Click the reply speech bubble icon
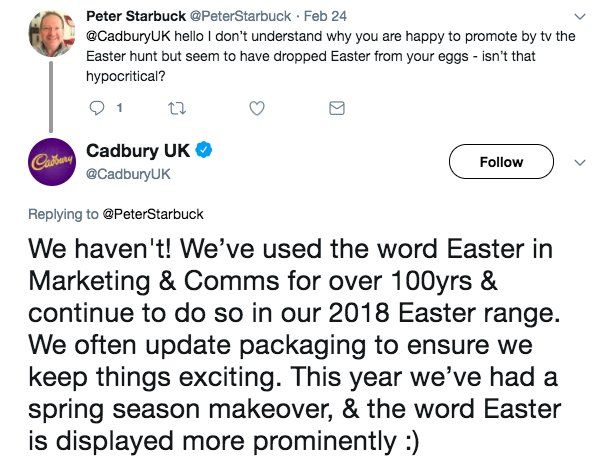Screen dimensions: 616x458 tap(96, 107)
